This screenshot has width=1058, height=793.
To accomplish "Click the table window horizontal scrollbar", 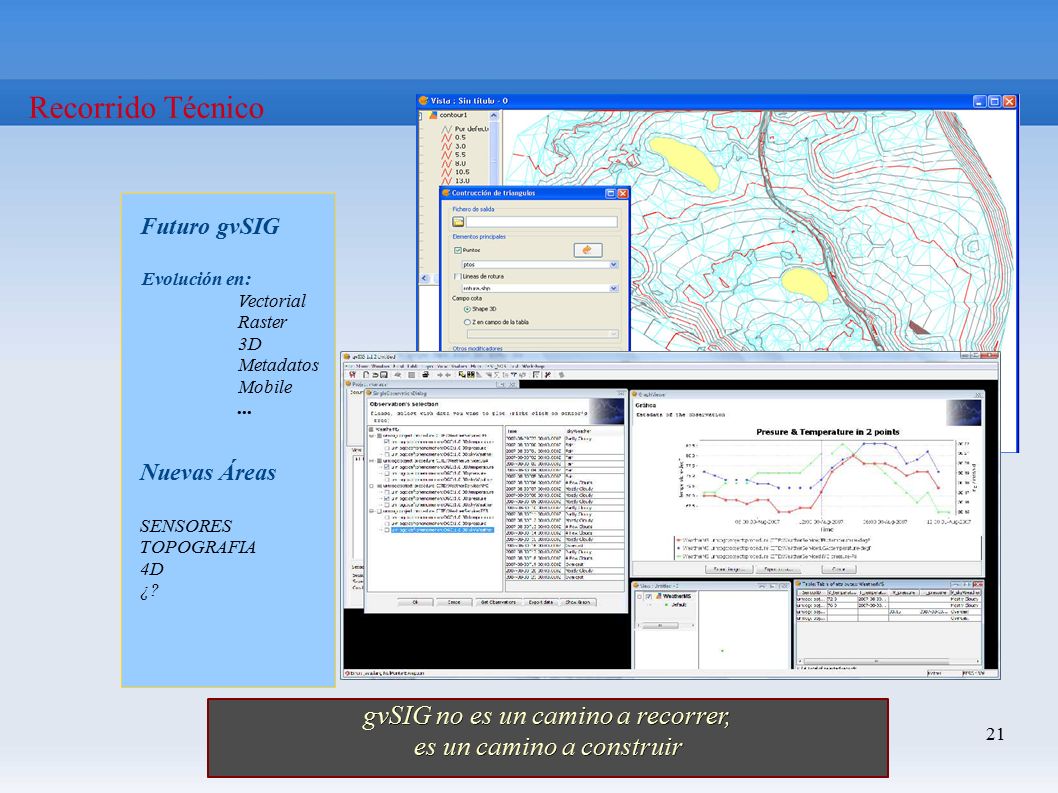I will tap(889, 661).
